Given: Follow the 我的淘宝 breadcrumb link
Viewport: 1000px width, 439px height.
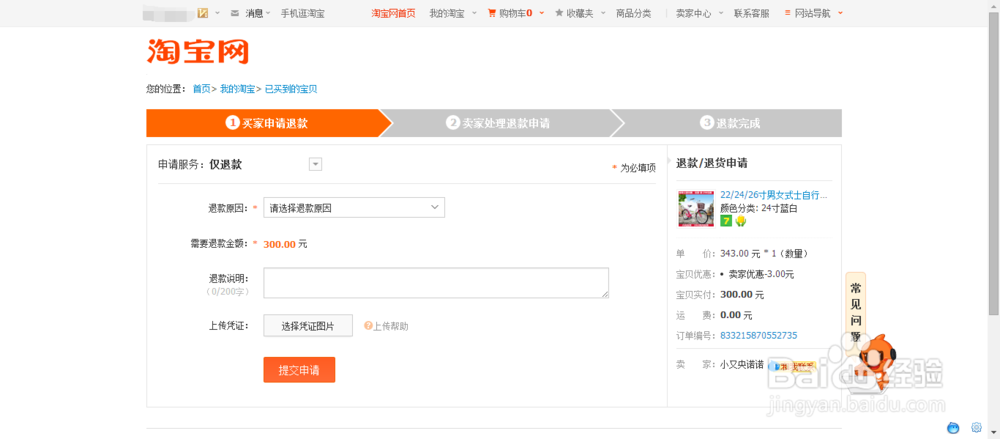Looking at the screenshot, I should [x=237, y=89].
